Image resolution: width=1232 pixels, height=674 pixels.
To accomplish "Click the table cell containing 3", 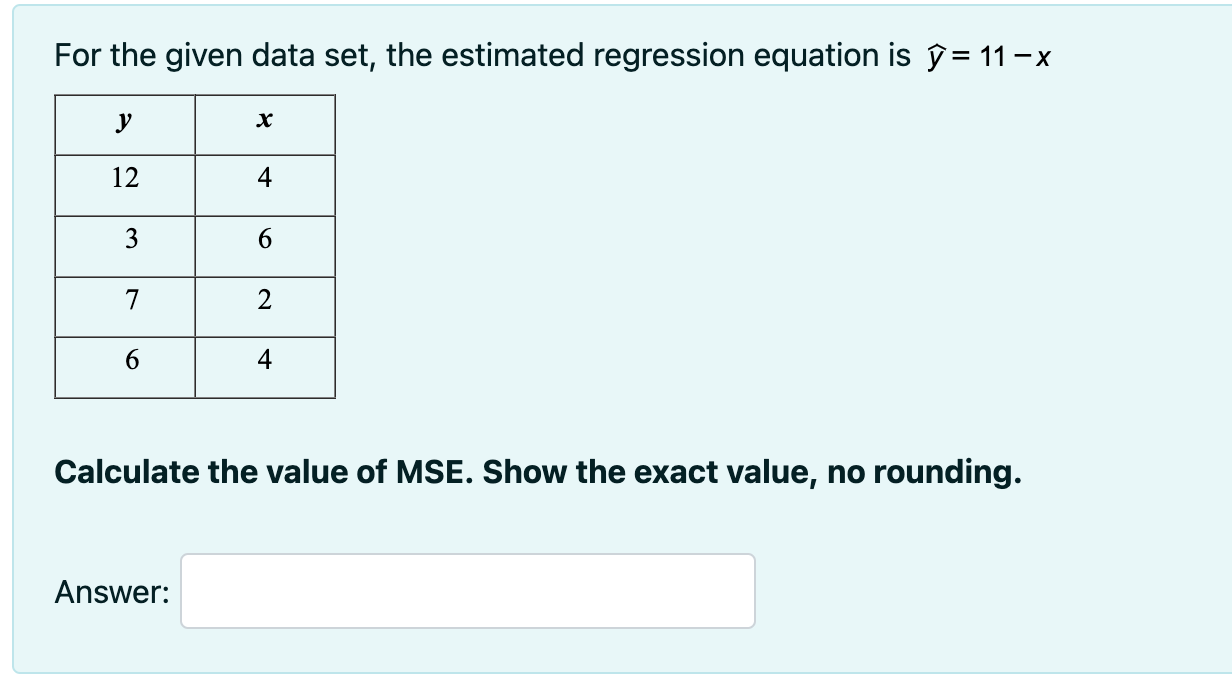I will click(125, 246).
